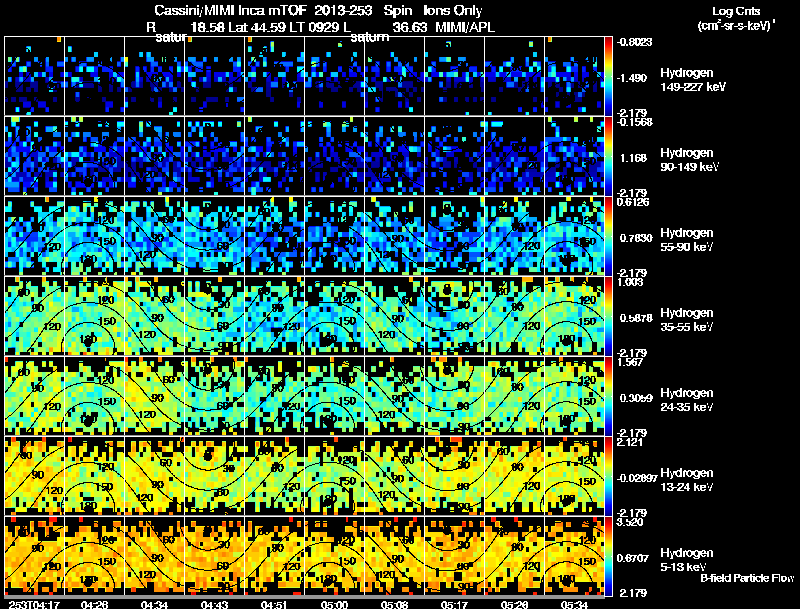Click the 'Cassini/MIMI Inca mTOF' title text
The width and height of the screenshot is (800, 609).
point(229,11)
